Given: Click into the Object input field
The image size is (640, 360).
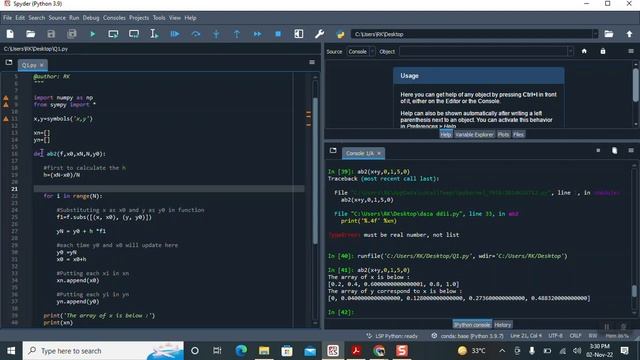Looking at the screenshot, I should tap(483, 51).
